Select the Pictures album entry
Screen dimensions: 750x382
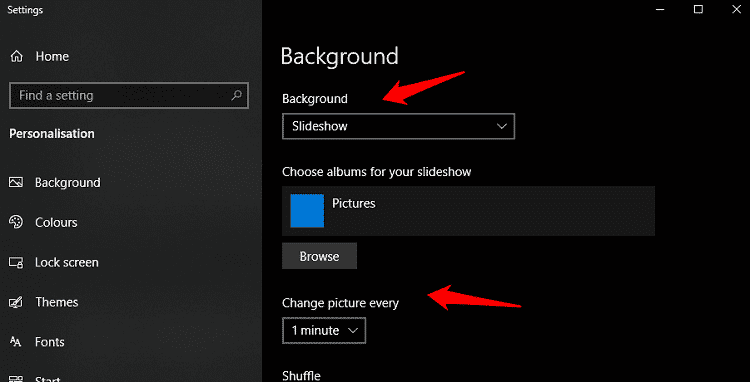(x=468, y=211)
